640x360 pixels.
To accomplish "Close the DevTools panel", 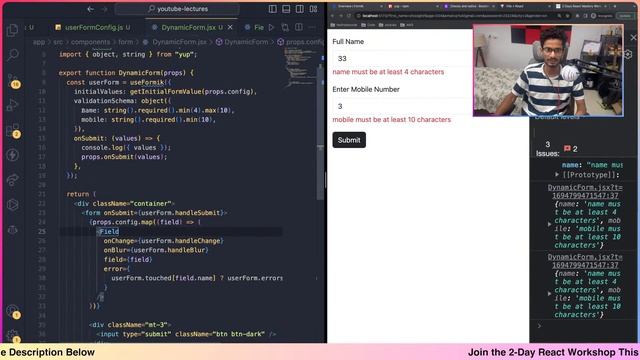I will [x=633, y=38].
